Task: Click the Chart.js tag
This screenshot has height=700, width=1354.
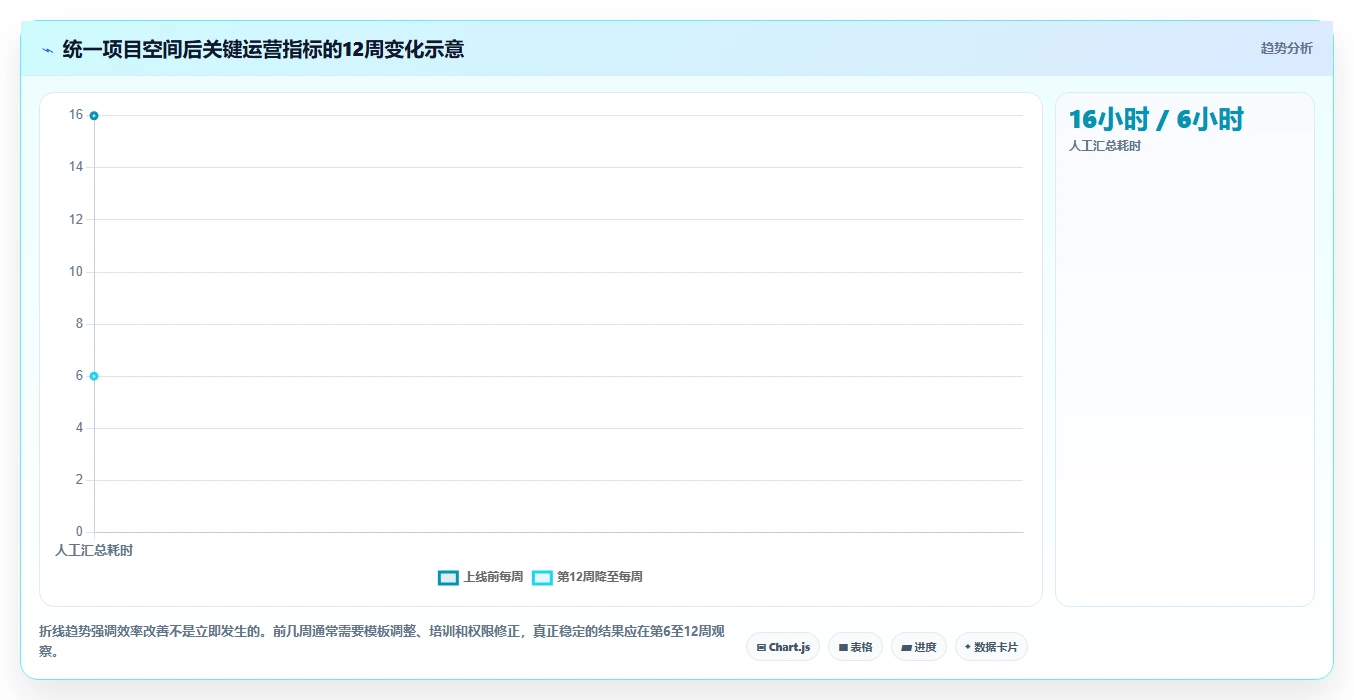Action: pyautogui.click(x=783, y=647)
